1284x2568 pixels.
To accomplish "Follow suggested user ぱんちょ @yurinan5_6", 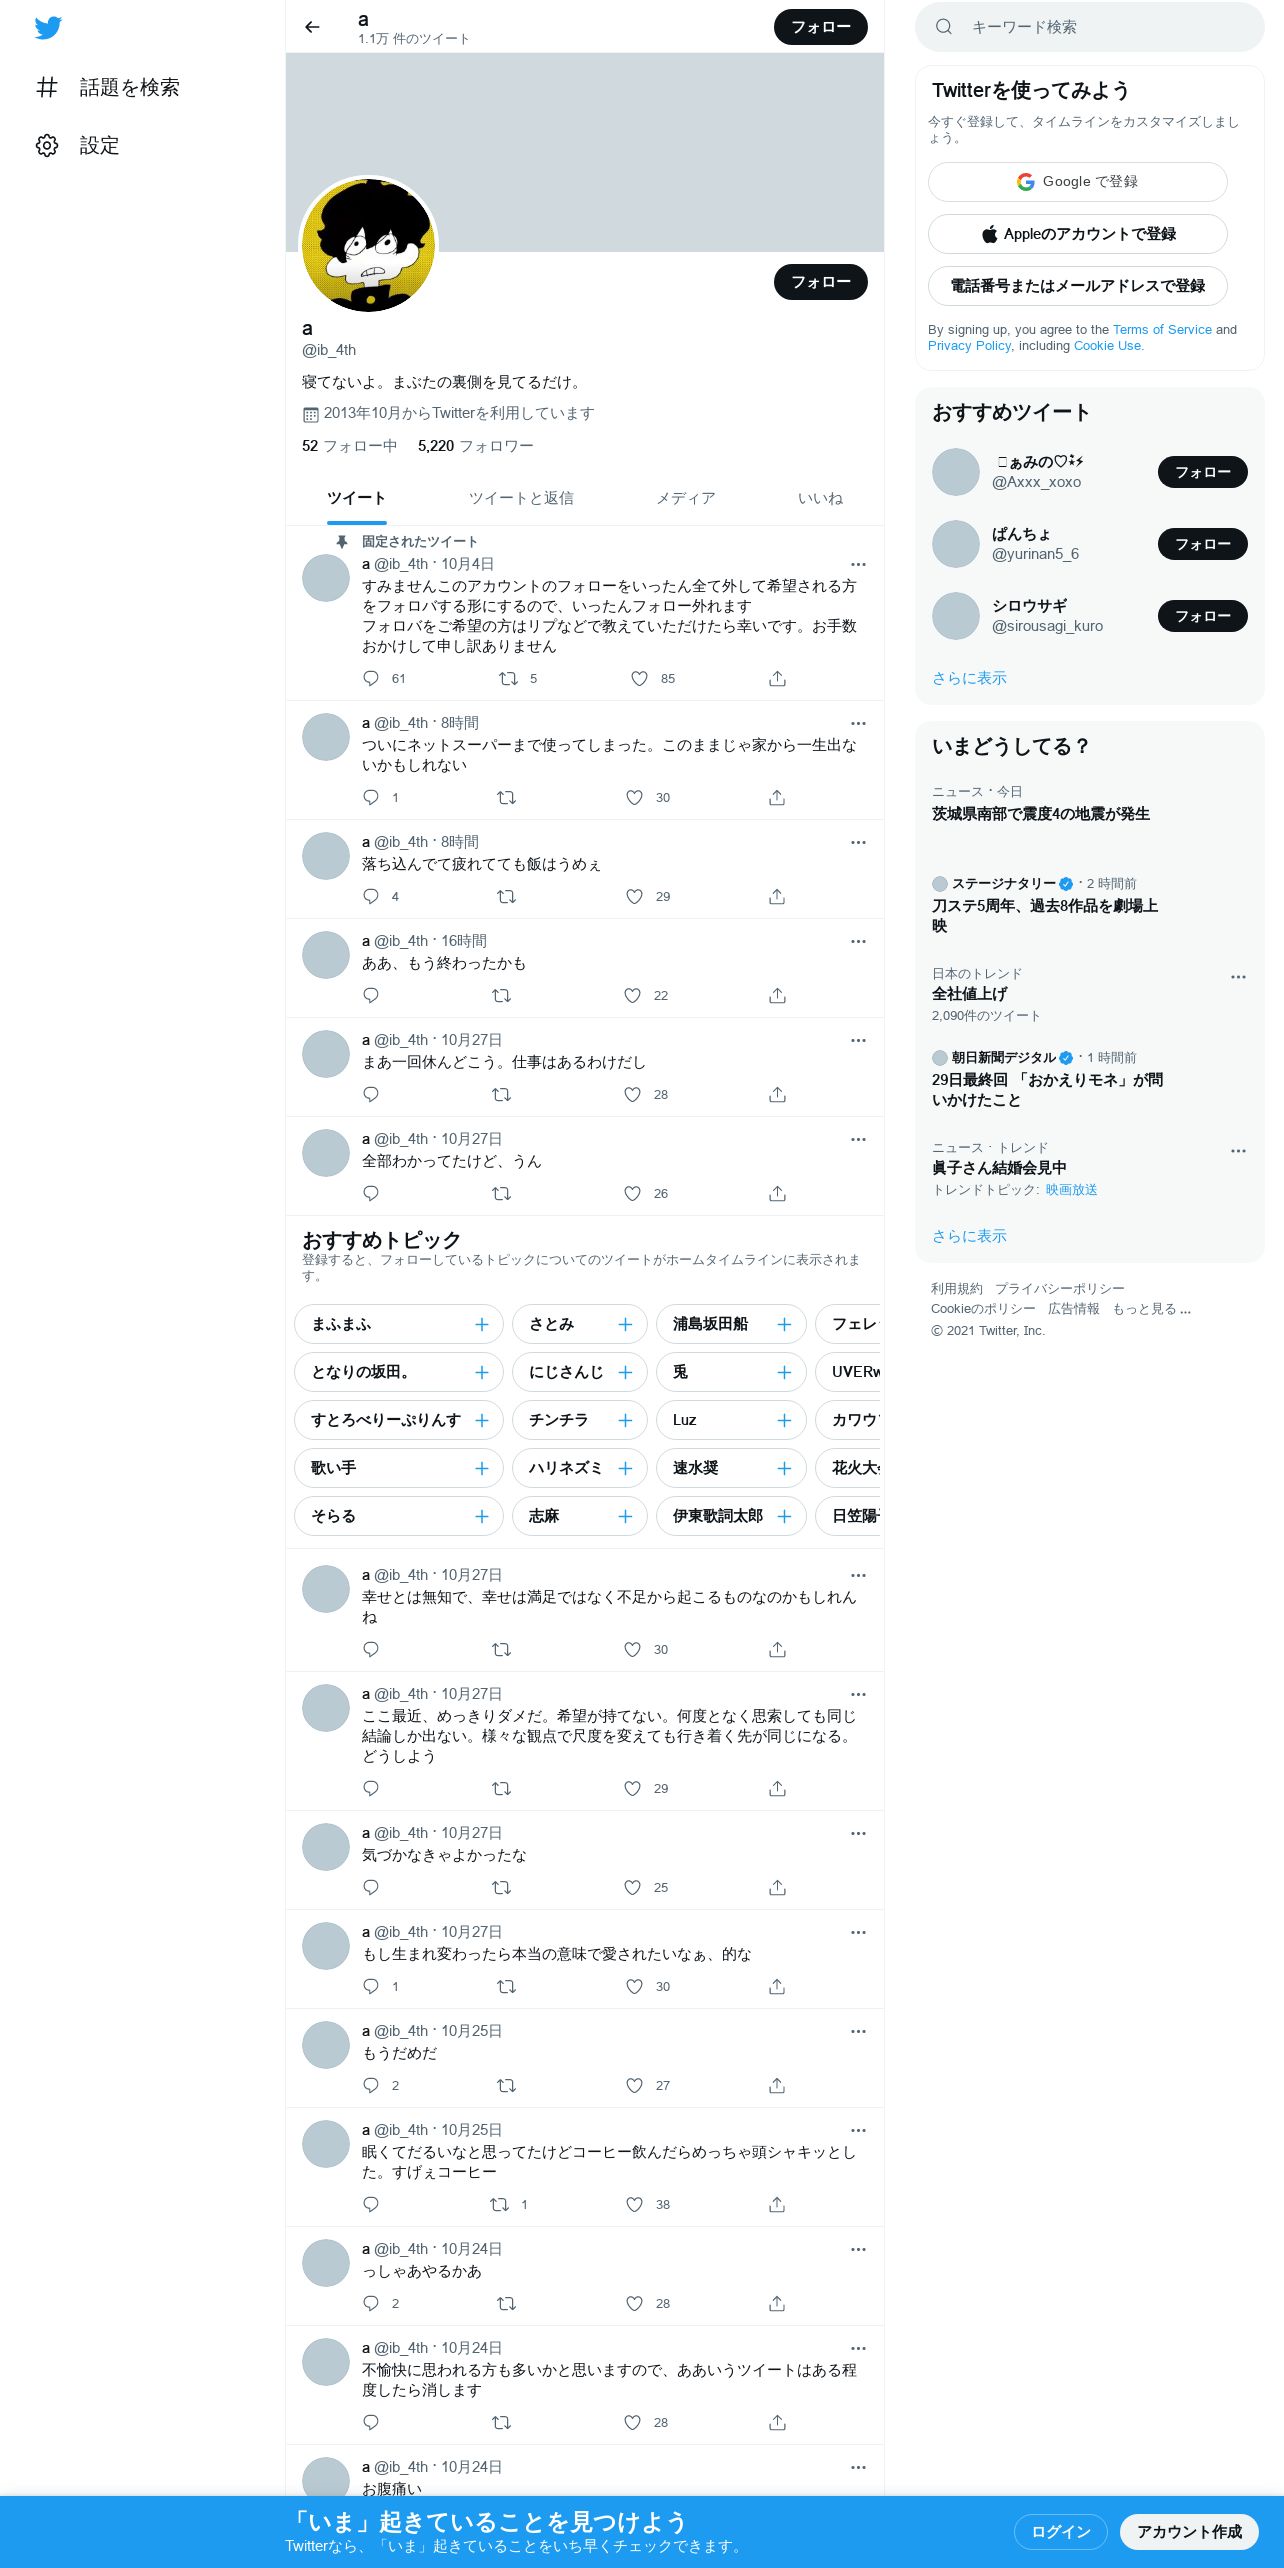I will 1202,544.
